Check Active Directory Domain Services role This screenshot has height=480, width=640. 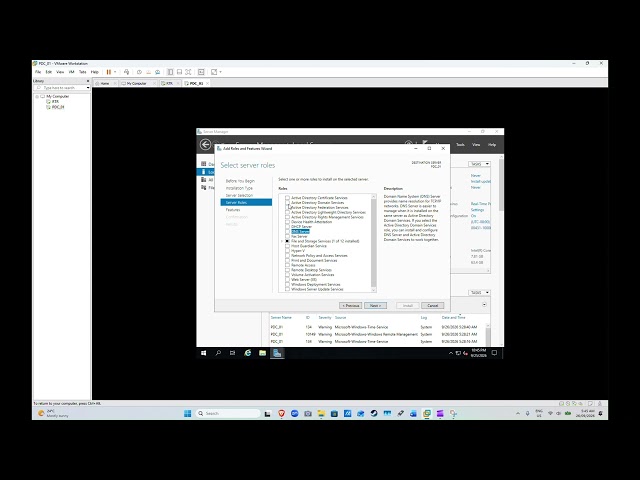pyautogui.click(x=287, y=202)
